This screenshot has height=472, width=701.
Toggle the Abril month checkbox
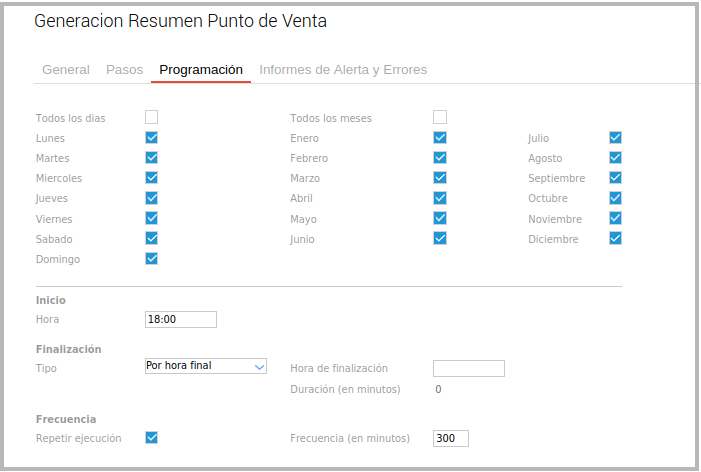click(440, 198)
